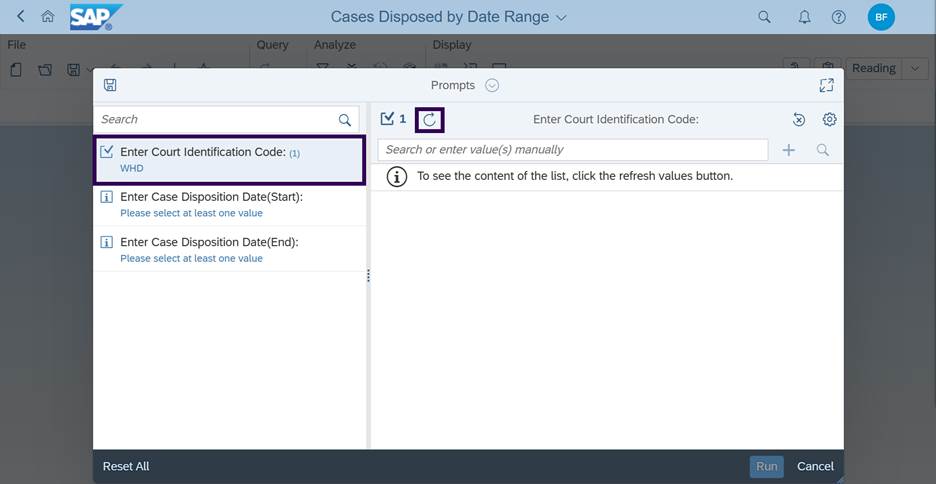Click the new document icon under File

(16, 70)
